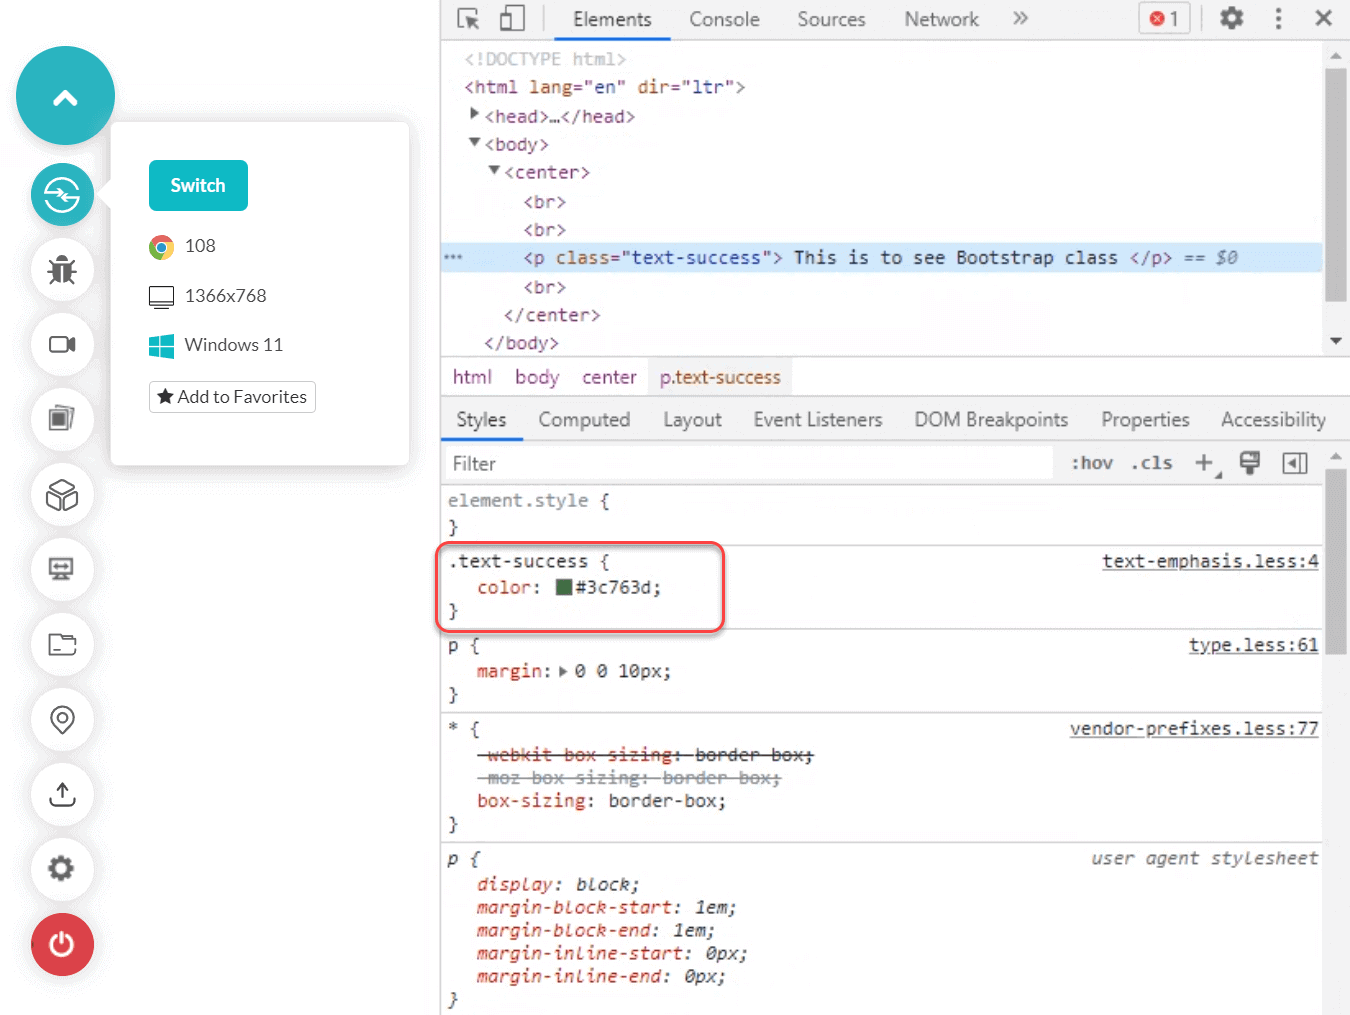Open DevTools settings with the gear icon
This screenshot has height=1015, width=1350.
(x=1231, y=18)
